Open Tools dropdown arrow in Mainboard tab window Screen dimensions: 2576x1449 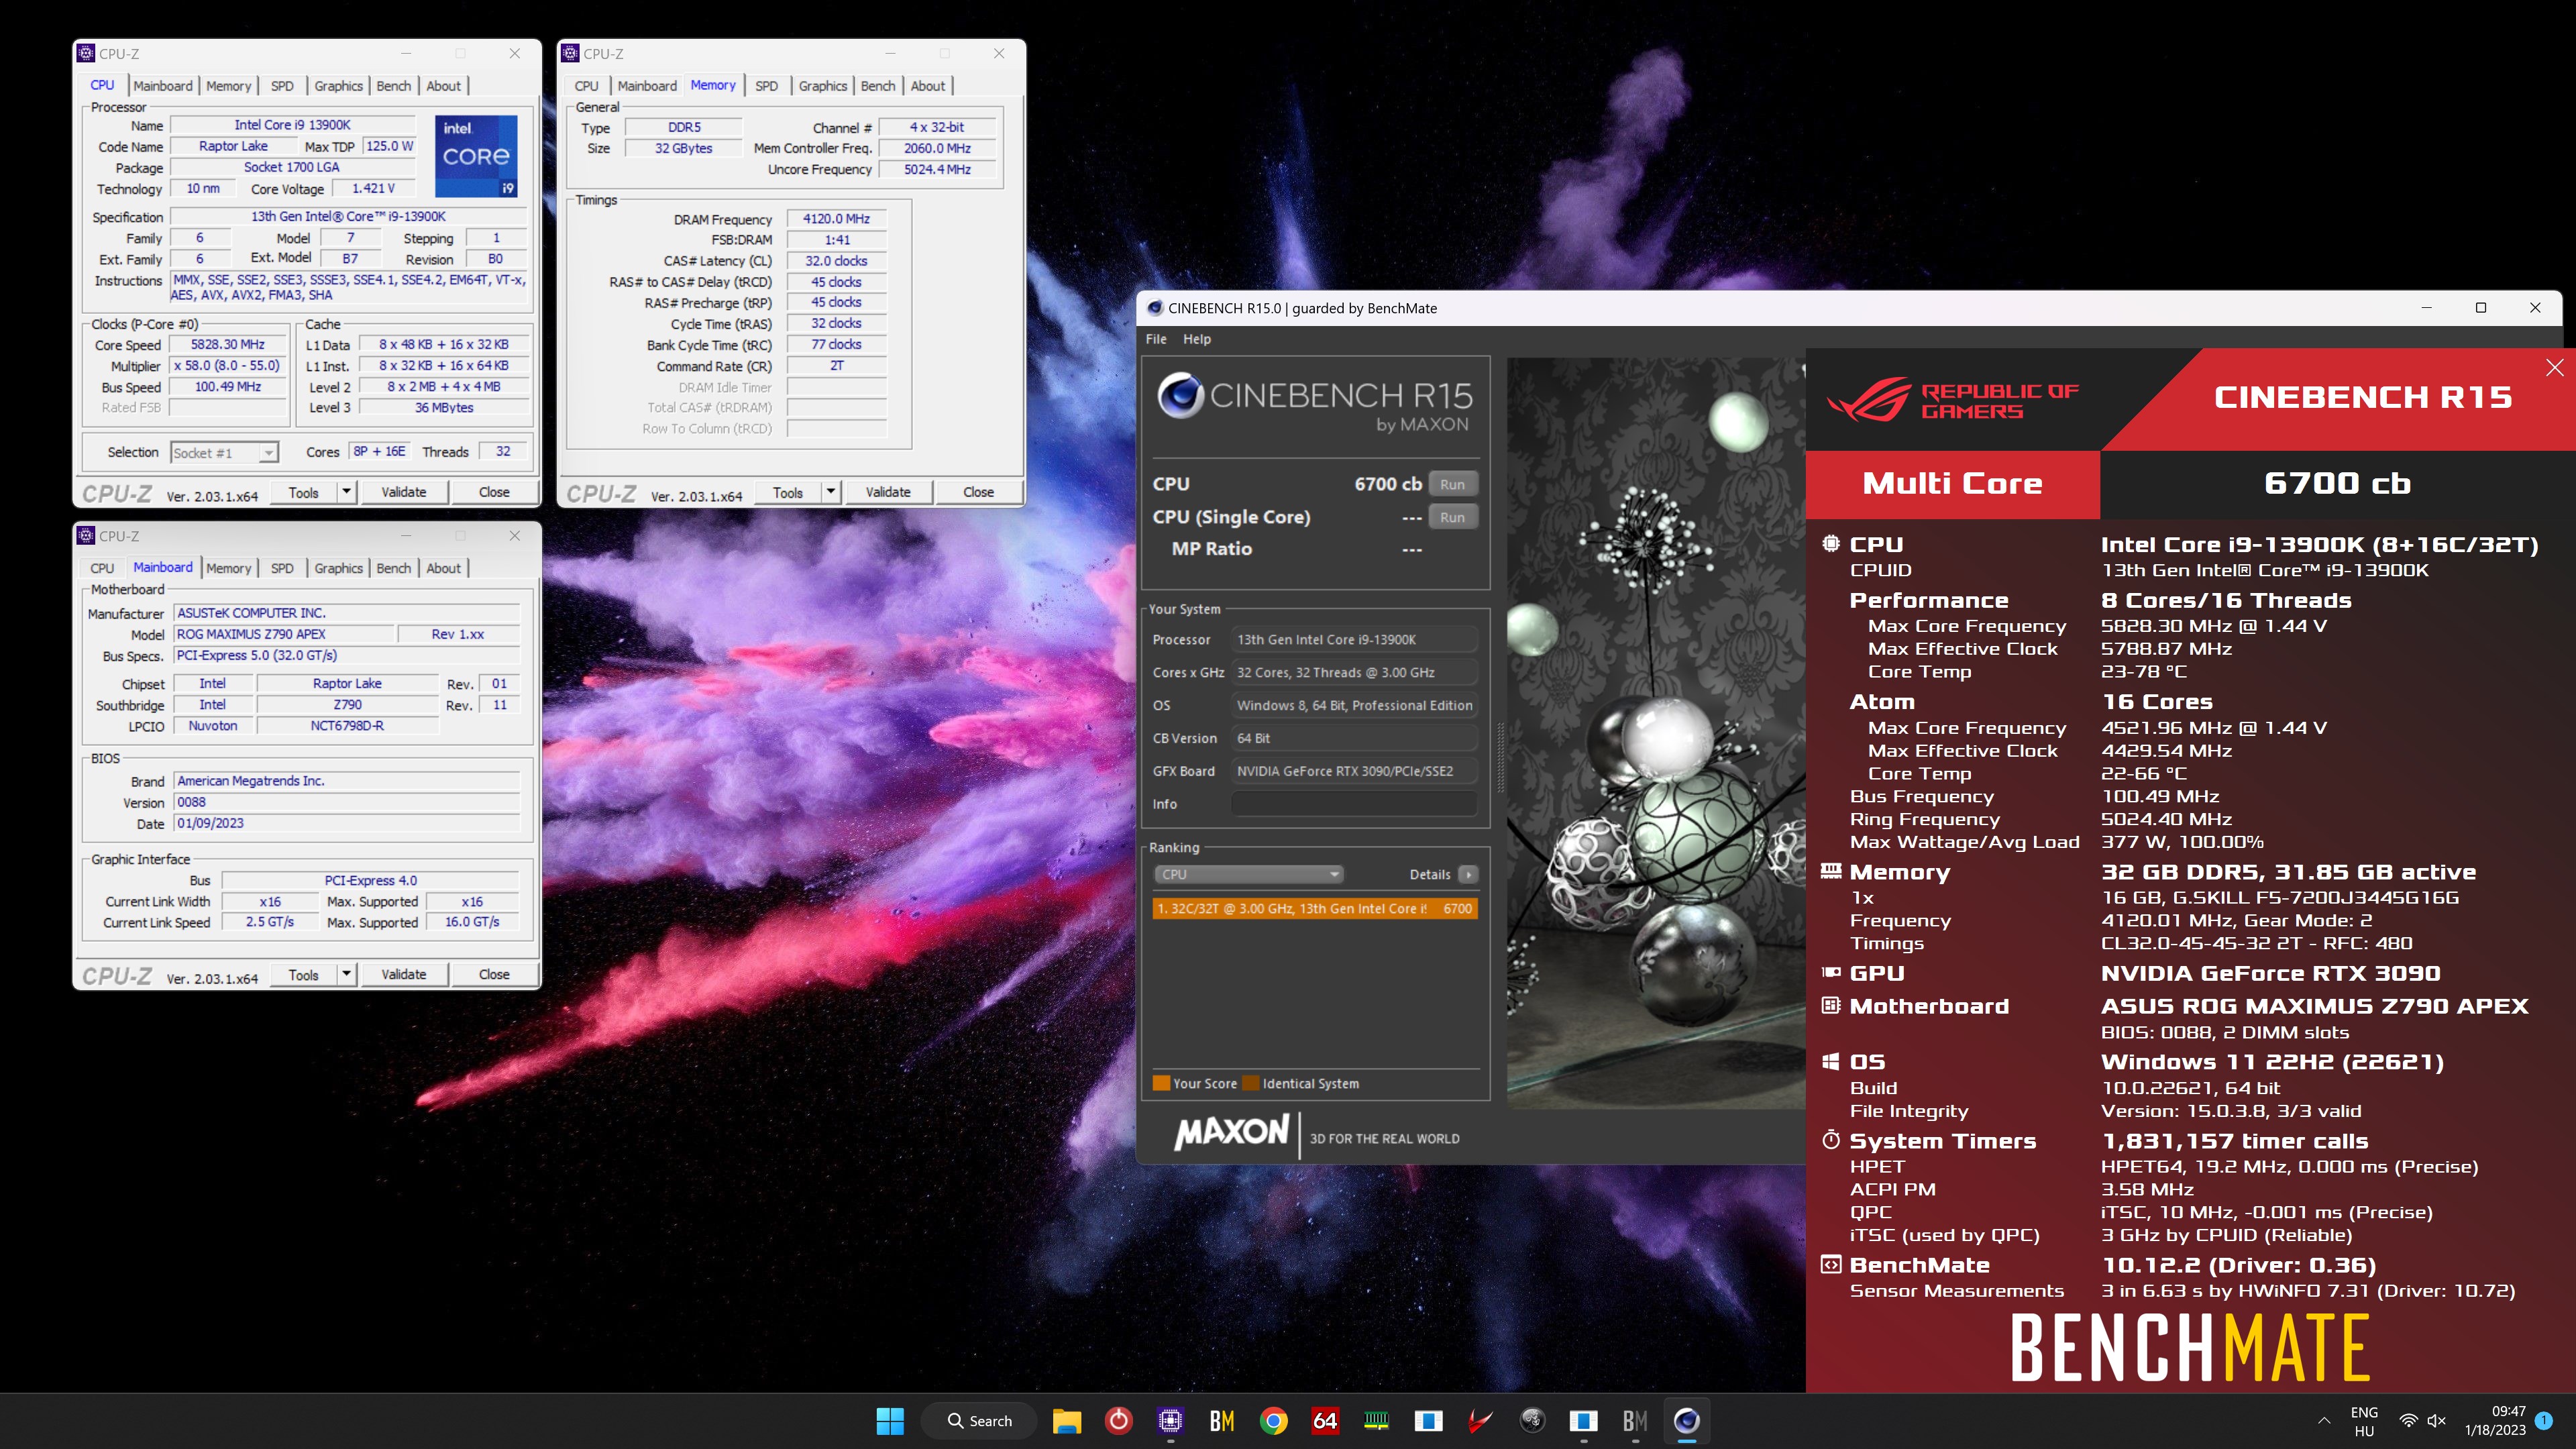(346, 974)
